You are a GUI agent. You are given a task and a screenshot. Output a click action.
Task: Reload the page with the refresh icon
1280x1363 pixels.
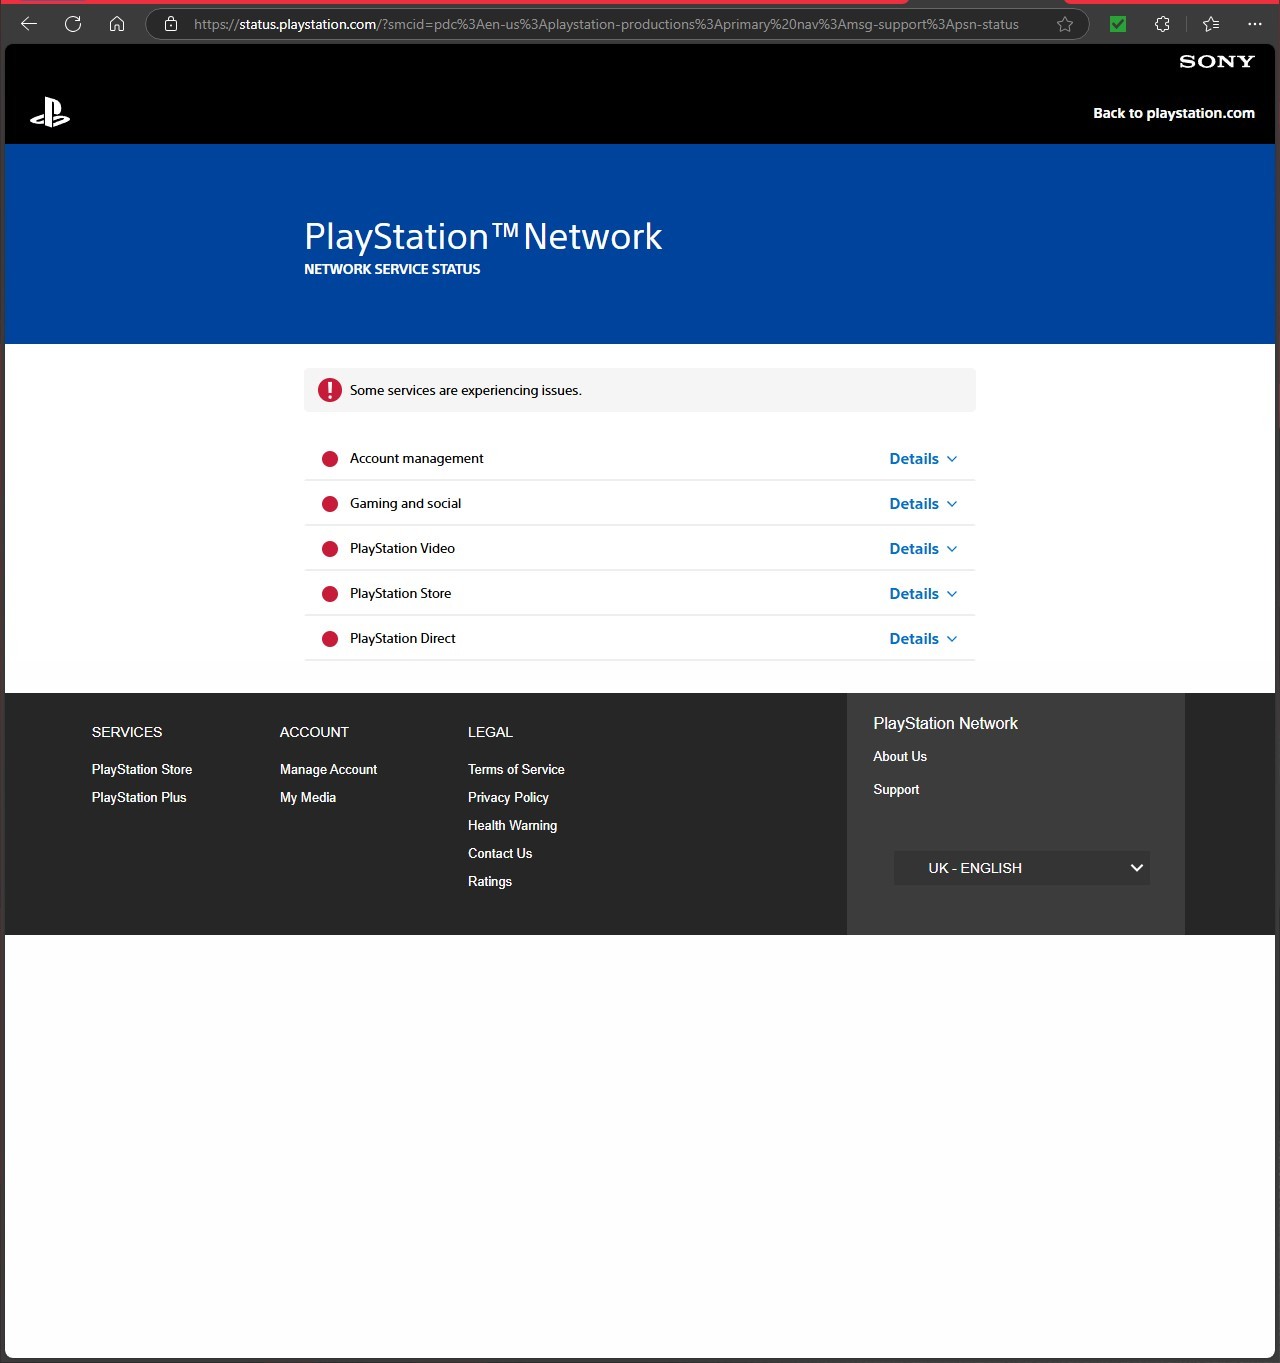pyautogui.click(x=73, y=24)
